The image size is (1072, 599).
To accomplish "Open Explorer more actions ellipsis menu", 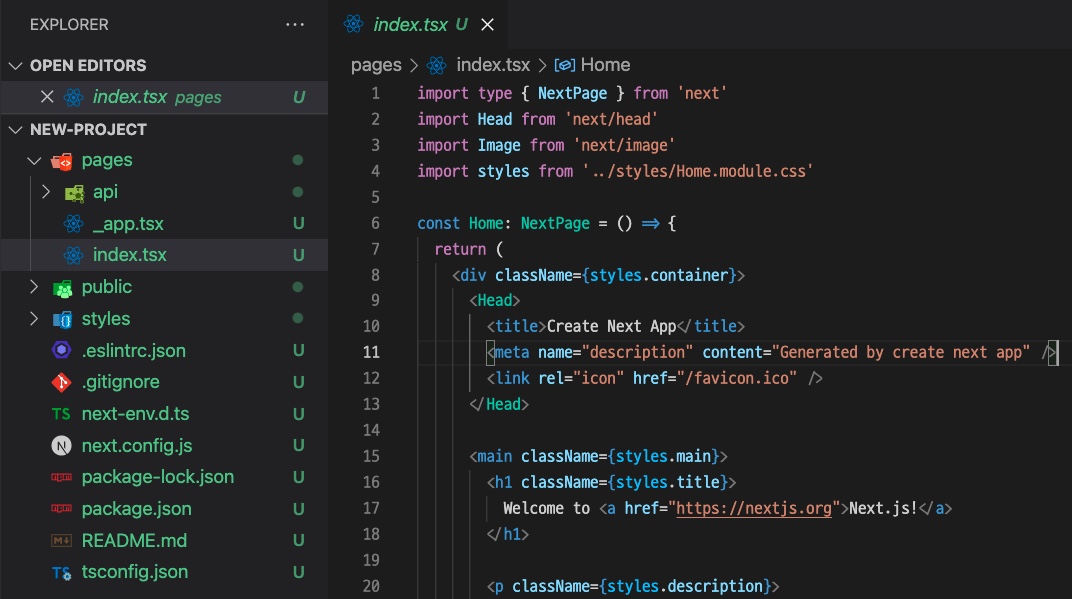I will click(x=295, y=25).
